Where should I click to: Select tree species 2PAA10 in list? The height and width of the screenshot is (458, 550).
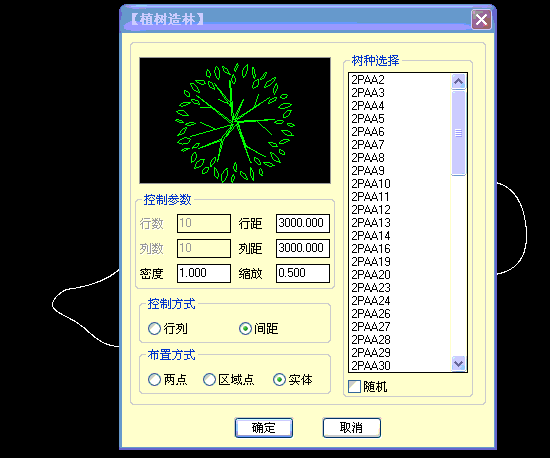click(x=371, y=184)
